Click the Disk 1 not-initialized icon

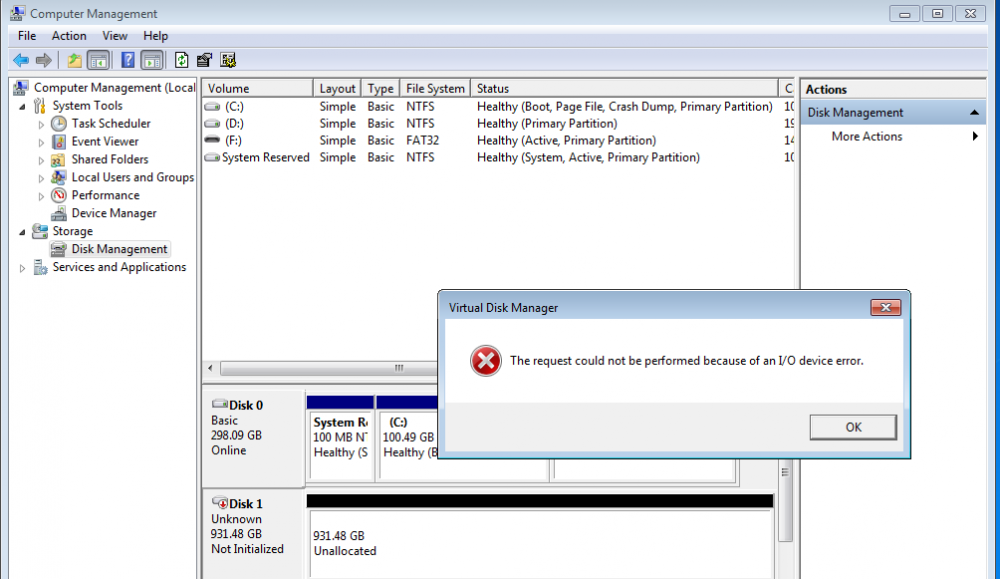coord(220,502)
